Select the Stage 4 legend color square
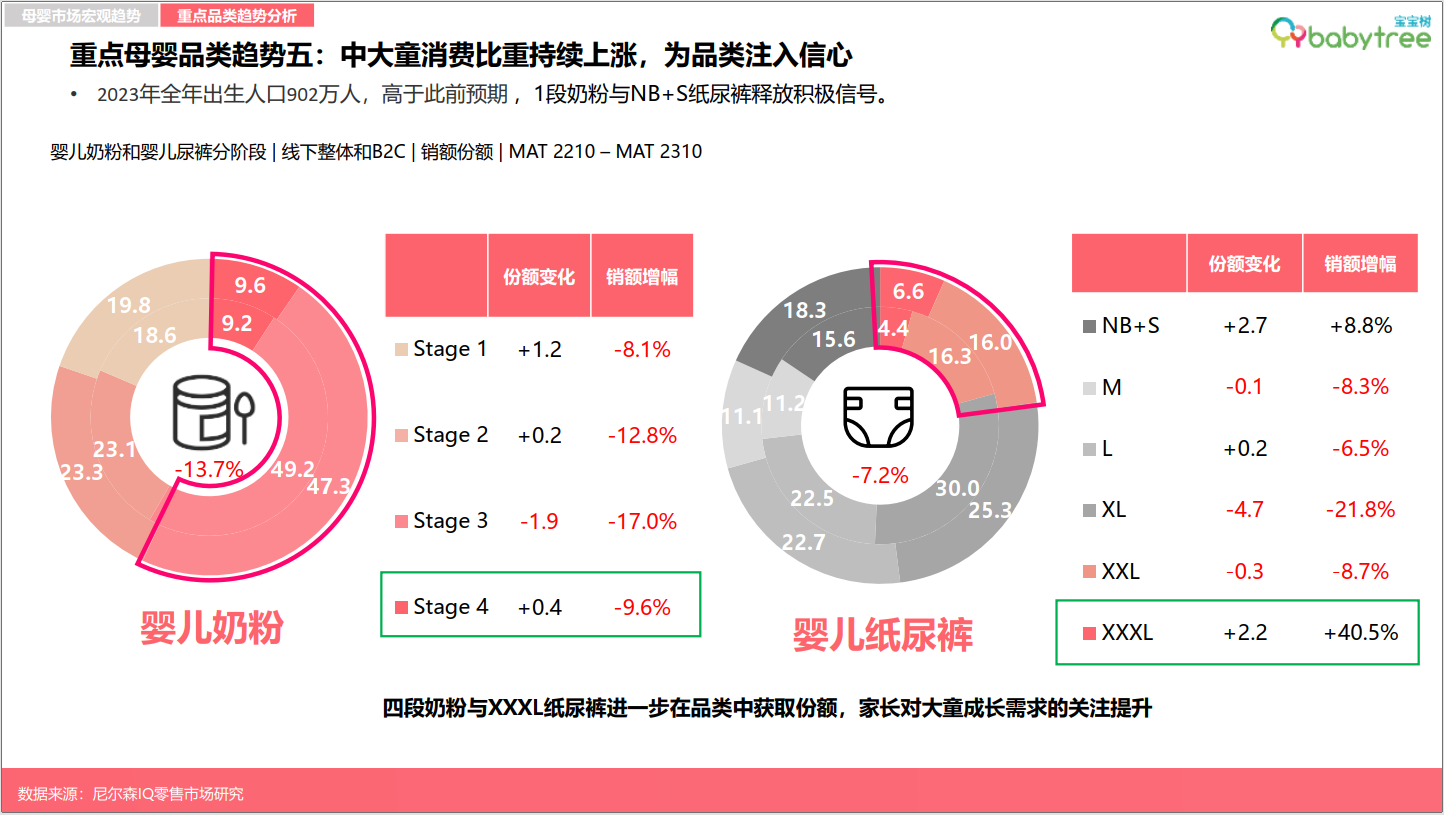1444x815 pixels. tap(401, 607)
